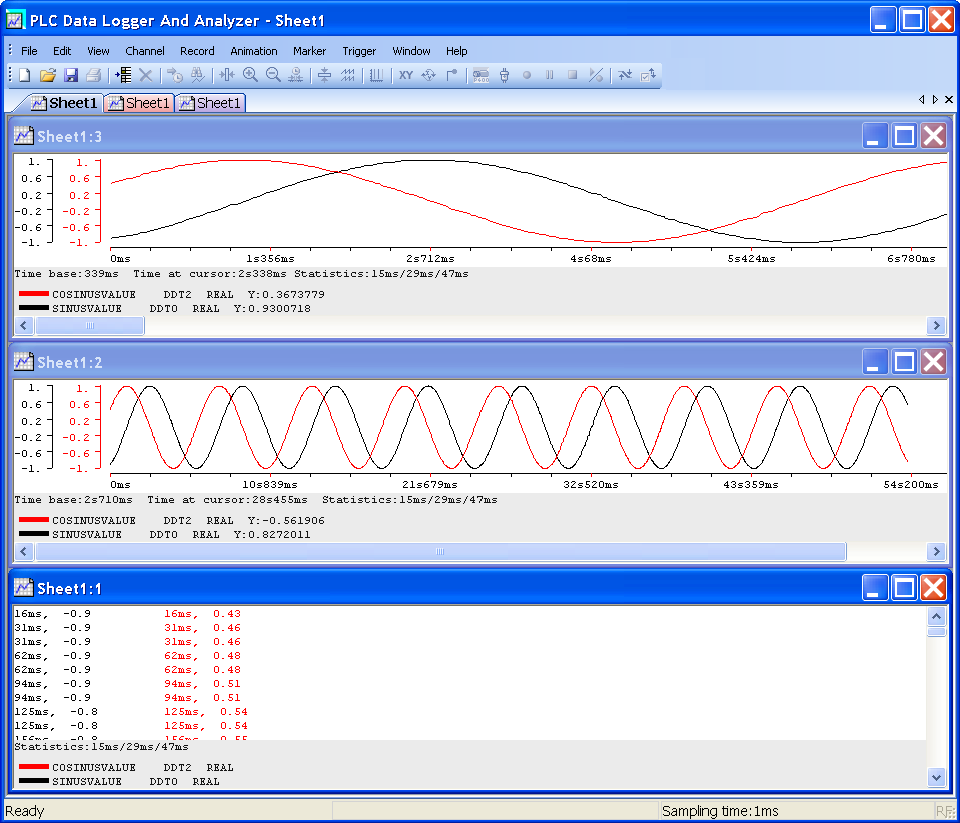Add a channel with the list-arrow icon
960x823 pixels.
click(x=123, y=75)
